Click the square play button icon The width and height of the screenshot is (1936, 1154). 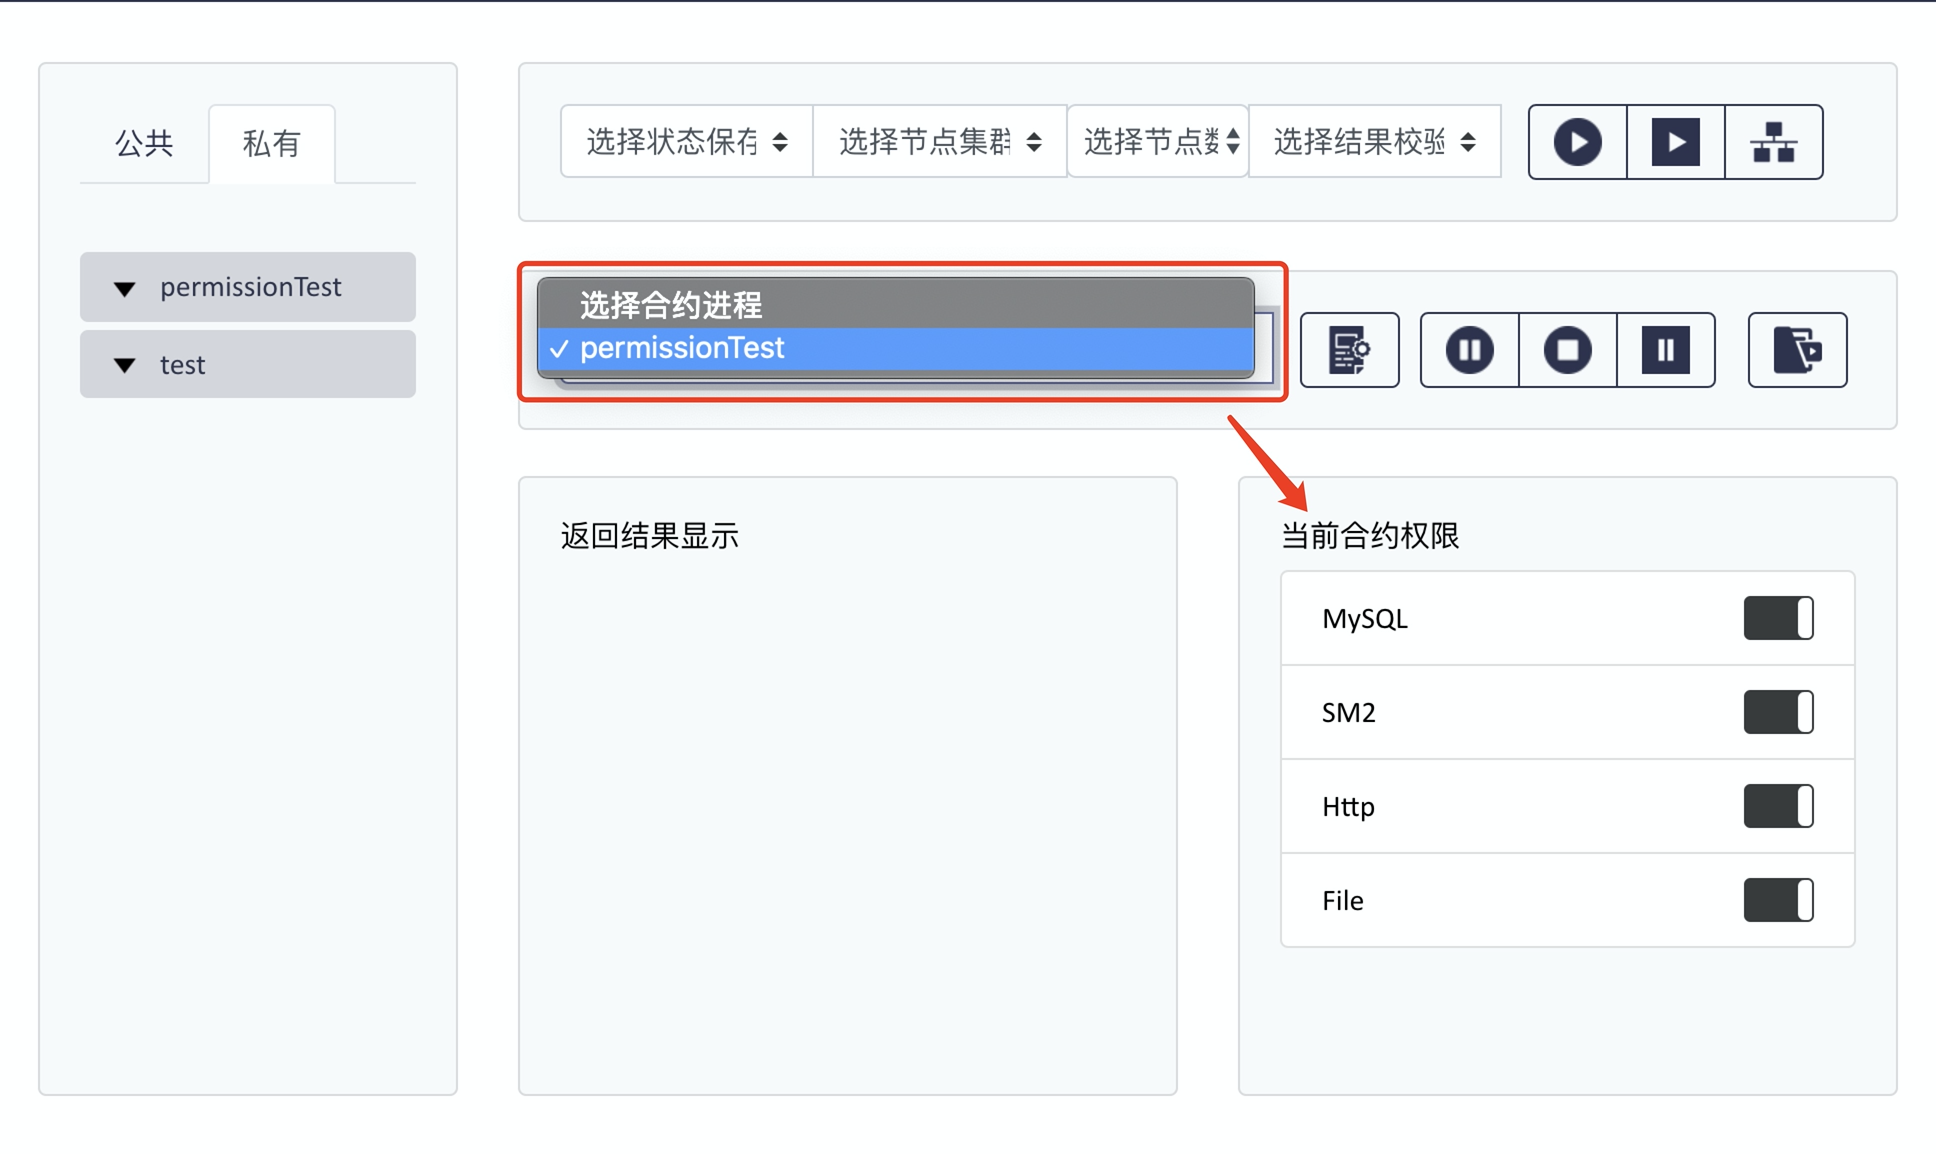[x=1675, y=142]
